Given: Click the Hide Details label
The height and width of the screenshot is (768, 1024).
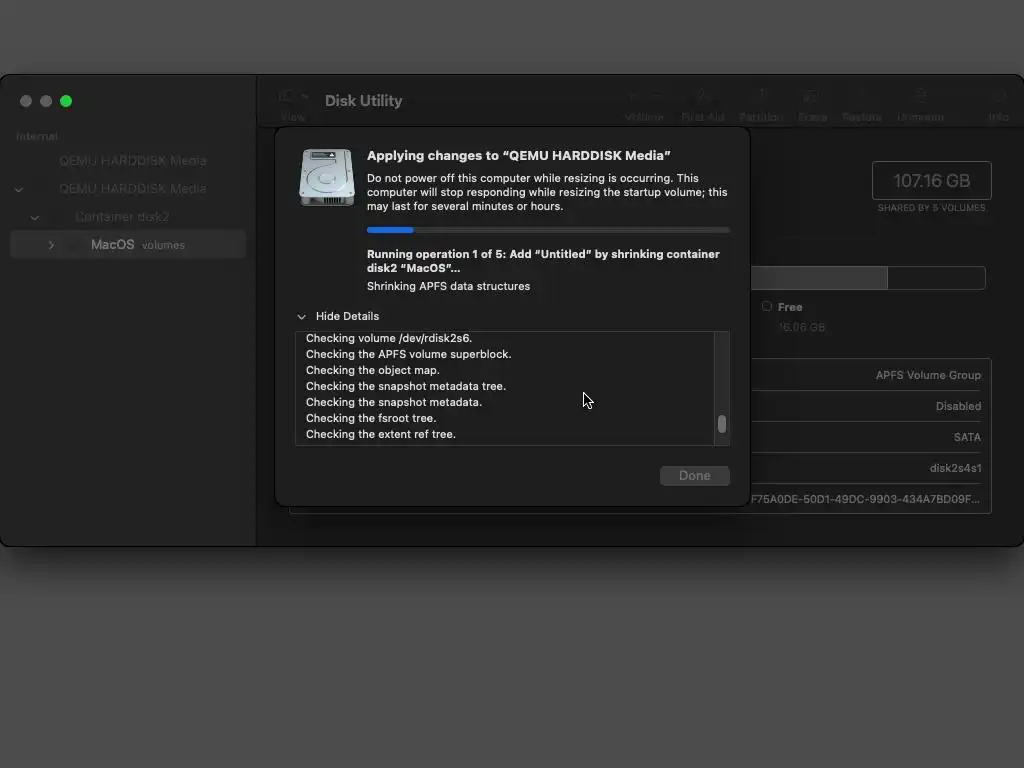Looking at the screenshot, I should [x=347, y=316].
